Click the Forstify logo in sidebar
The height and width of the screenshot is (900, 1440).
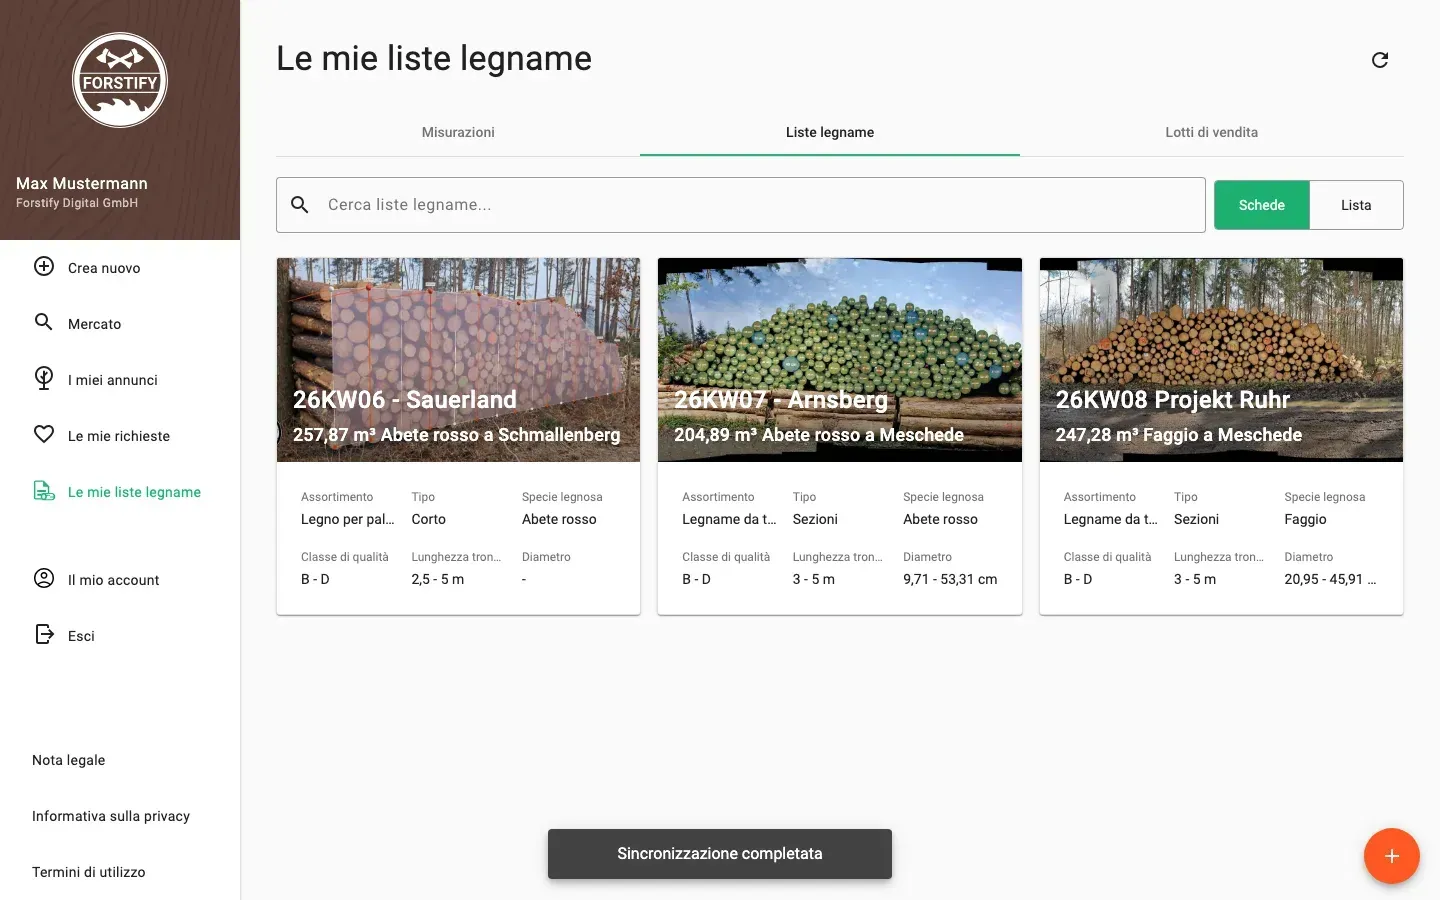[120, 80]
